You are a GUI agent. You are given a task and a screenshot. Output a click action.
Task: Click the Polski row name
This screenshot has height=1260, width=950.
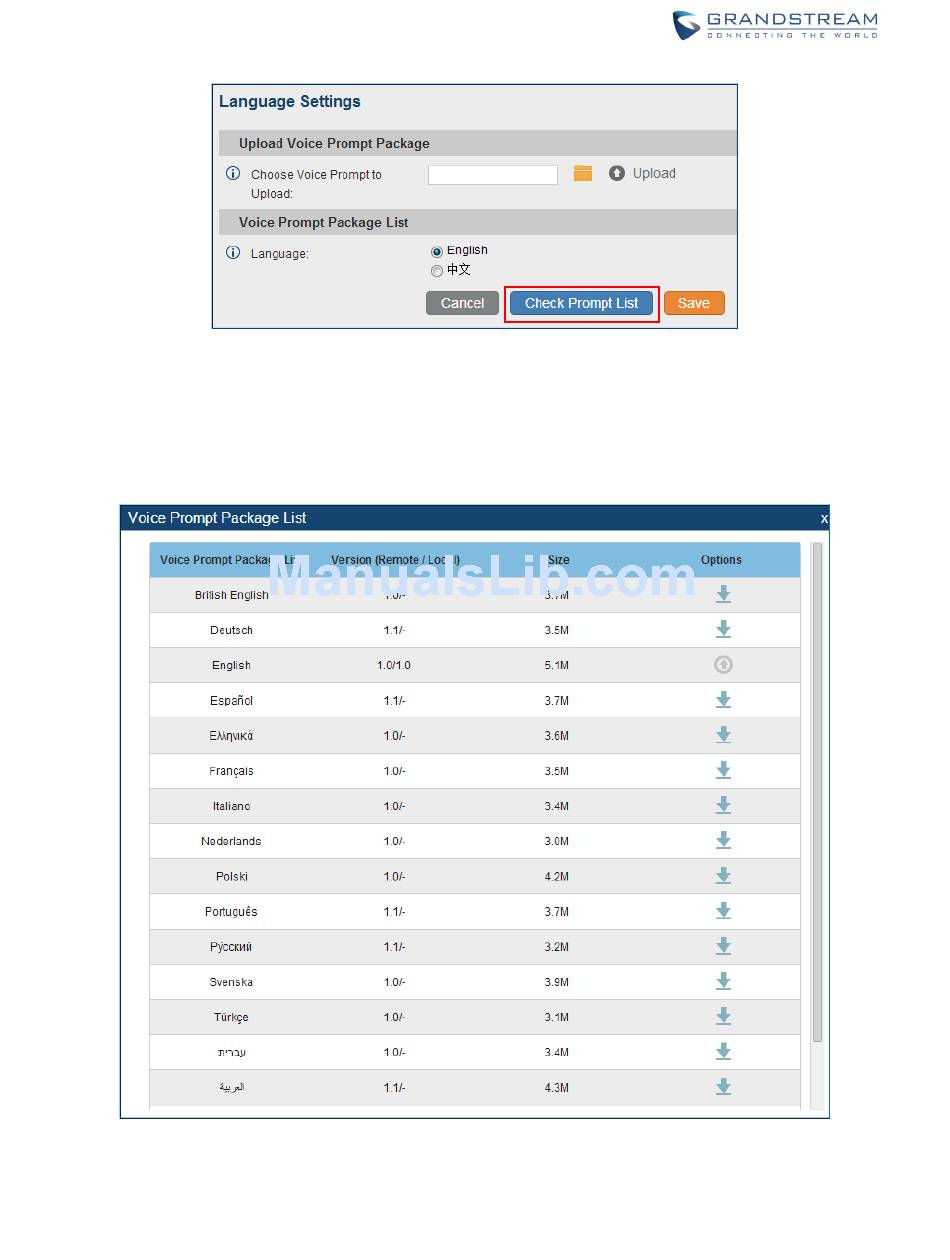[231, 876]
